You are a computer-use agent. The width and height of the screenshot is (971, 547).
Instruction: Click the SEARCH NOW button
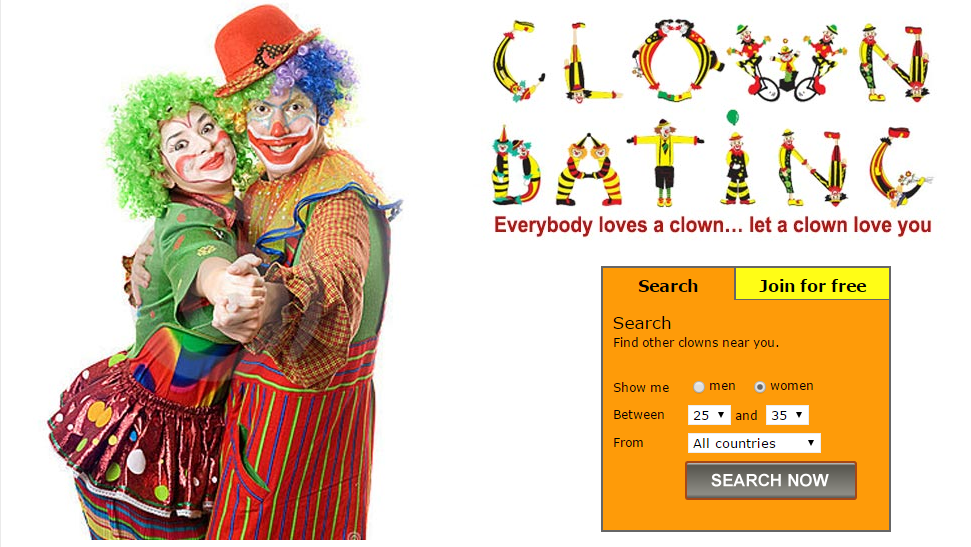click(x=770, y=480)
